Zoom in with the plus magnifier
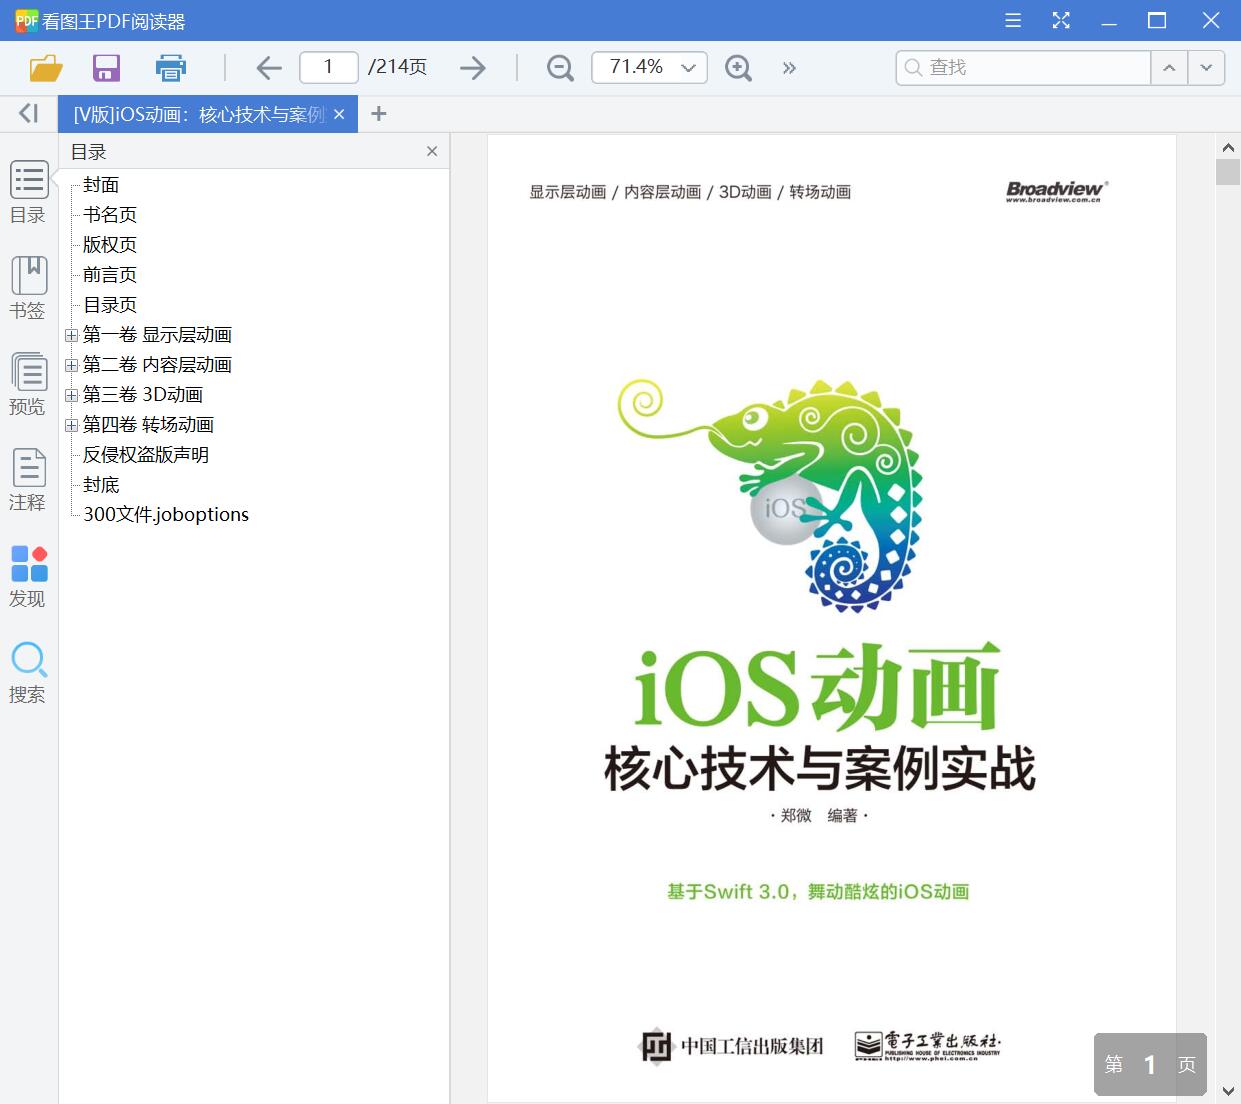Screen dimensions: 1241x1104 (x=738, y=68)
